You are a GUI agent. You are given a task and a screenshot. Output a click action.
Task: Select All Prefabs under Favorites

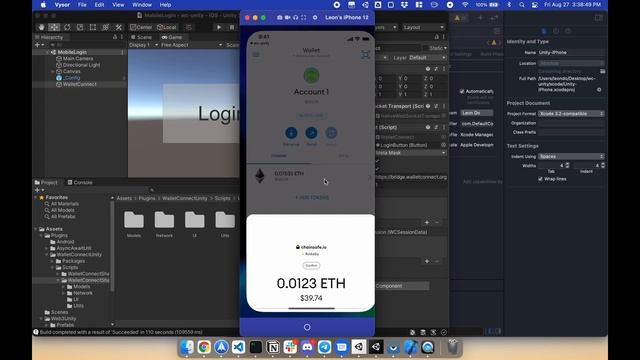click(x=63, y=217)
